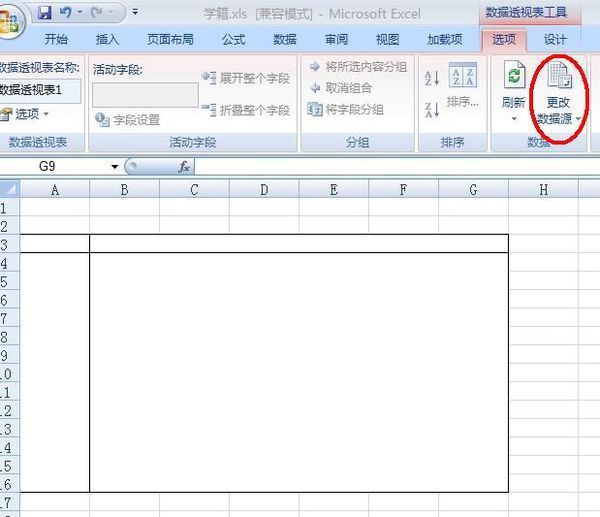
Task: Click the Redo arrow icon
Action: 96,13
